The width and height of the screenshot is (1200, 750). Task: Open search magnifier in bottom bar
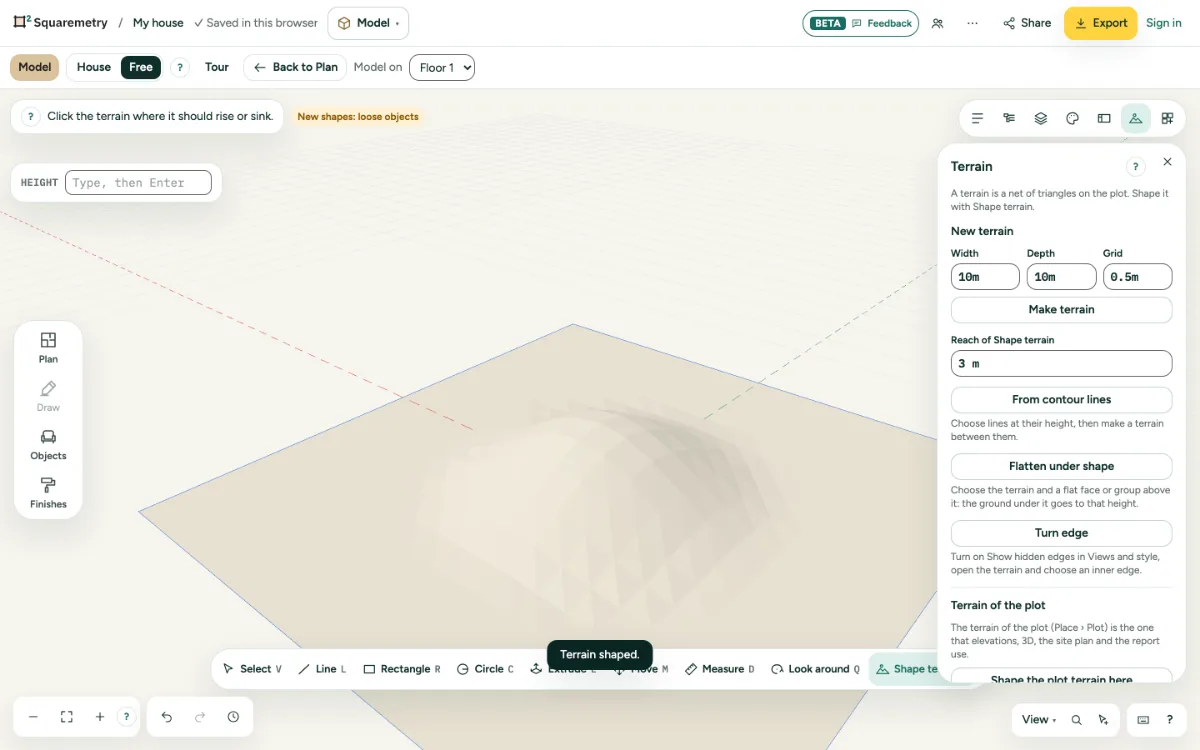click(x=1077, y=720)
